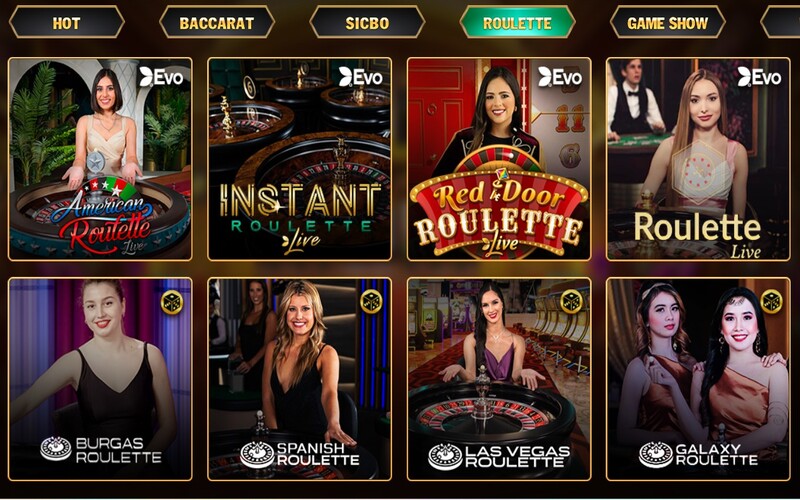Open the BACCARAT category tab
Screen dimensions: 800x500
[x=217, y=23]
